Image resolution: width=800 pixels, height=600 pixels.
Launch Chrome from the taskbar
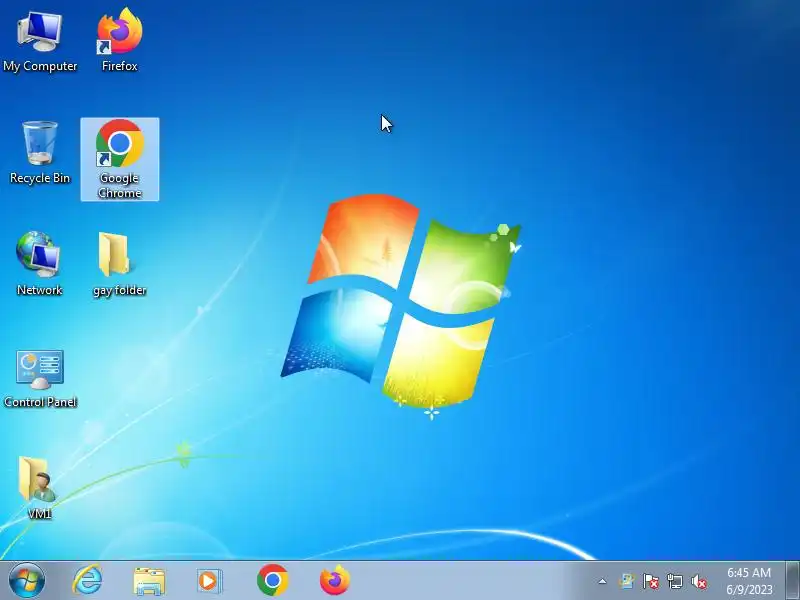(x=272, y=580)
